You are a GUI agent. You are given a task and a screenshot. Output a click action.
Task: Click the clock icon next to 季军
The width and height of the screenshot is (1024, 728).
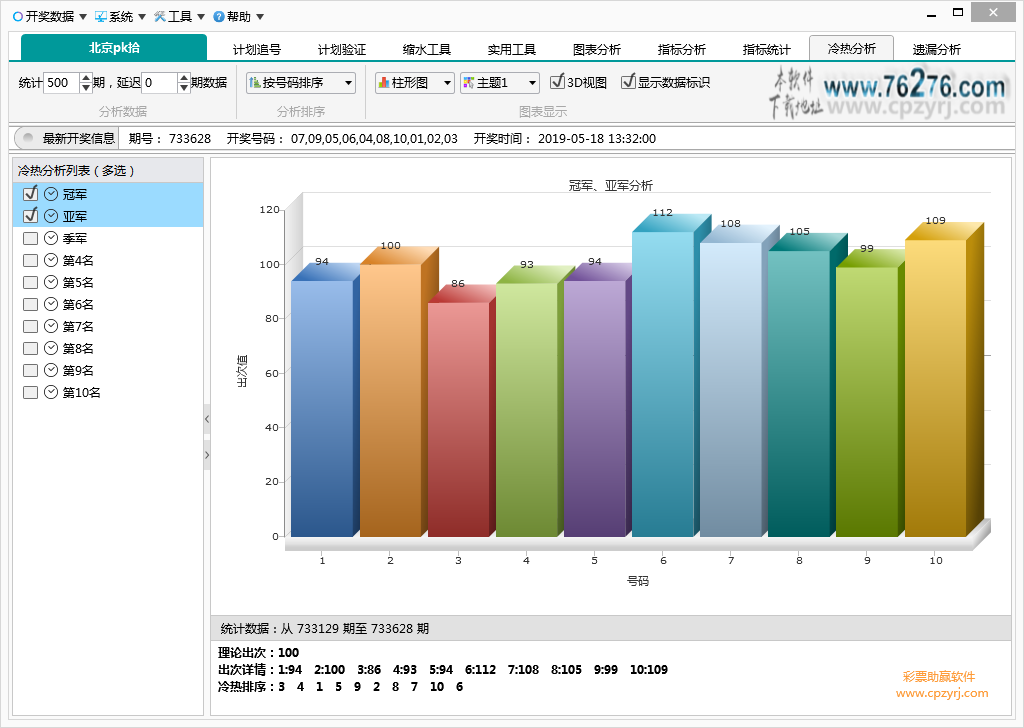(x=51, y=238)
